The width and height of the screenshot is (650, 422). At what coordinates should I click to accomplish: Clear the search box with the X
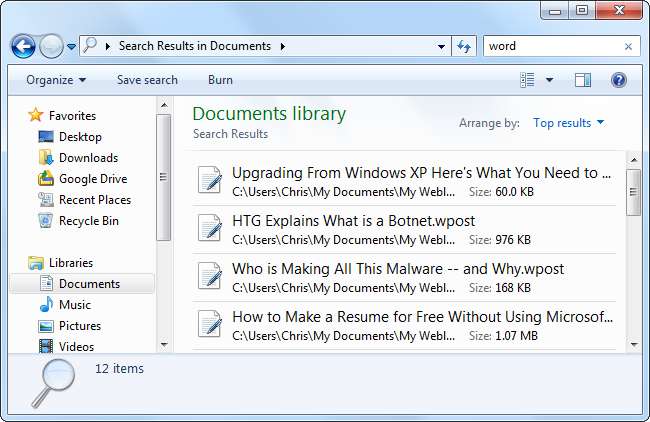628,46
